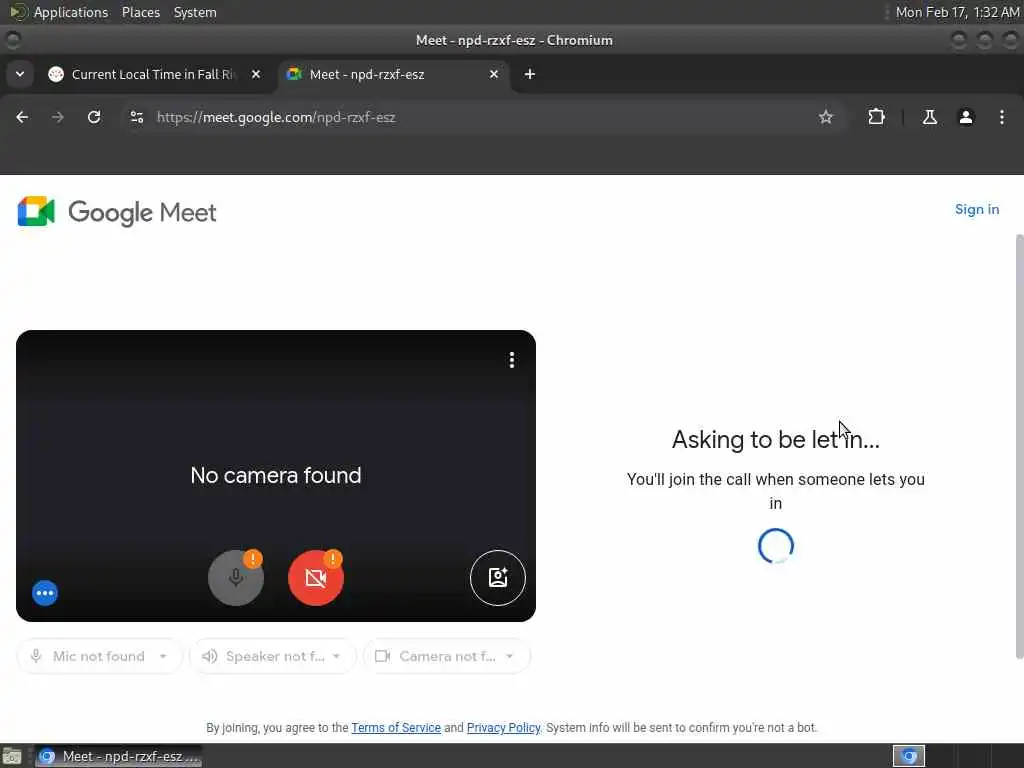Image resolution: width=1024 pixels, height=768 pixels.
Task: Go back with browser back arrow
Action: pos(22,117)
